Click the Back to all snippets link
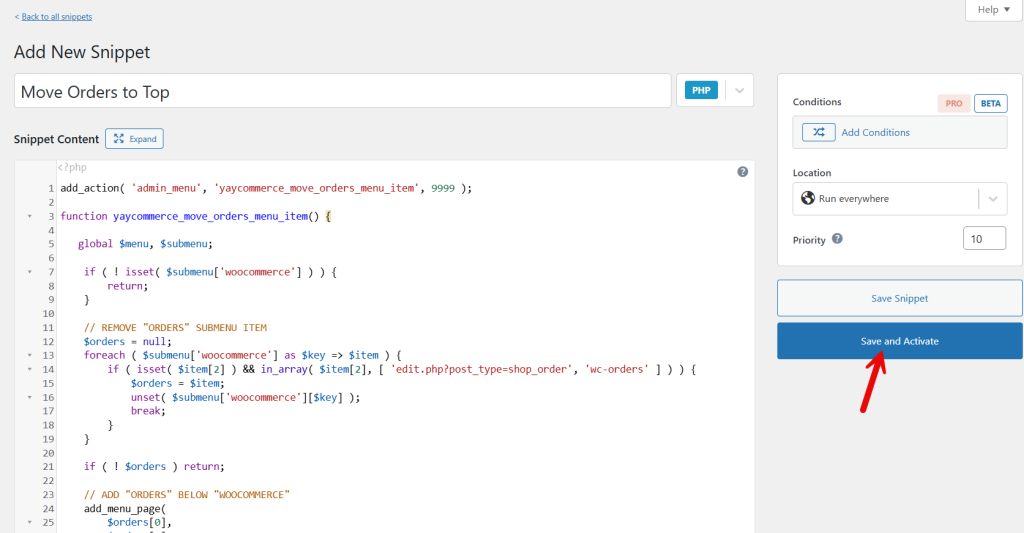The height and width of the screenshot is (533, 1024). click(x=57, y=16)
